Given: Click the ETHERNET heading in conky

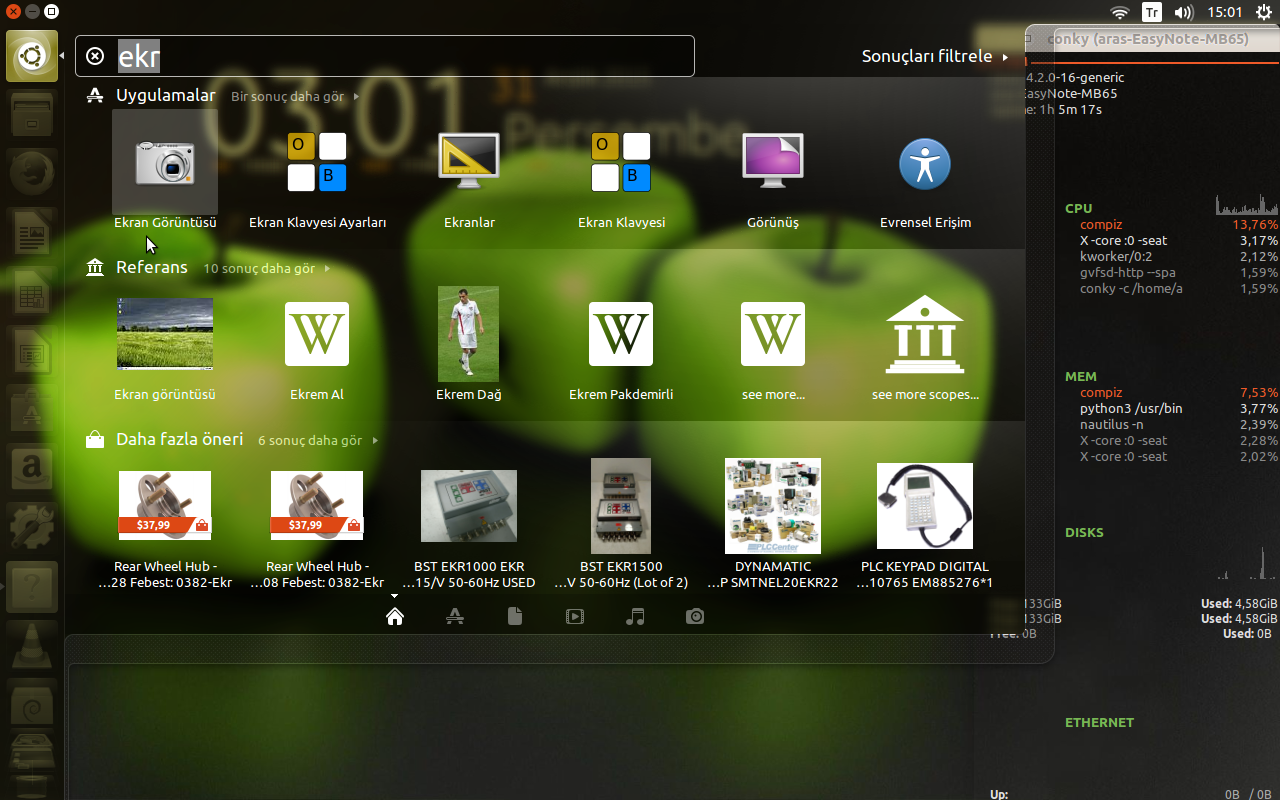Looking at the screenshot, I should coord(1099,723).
